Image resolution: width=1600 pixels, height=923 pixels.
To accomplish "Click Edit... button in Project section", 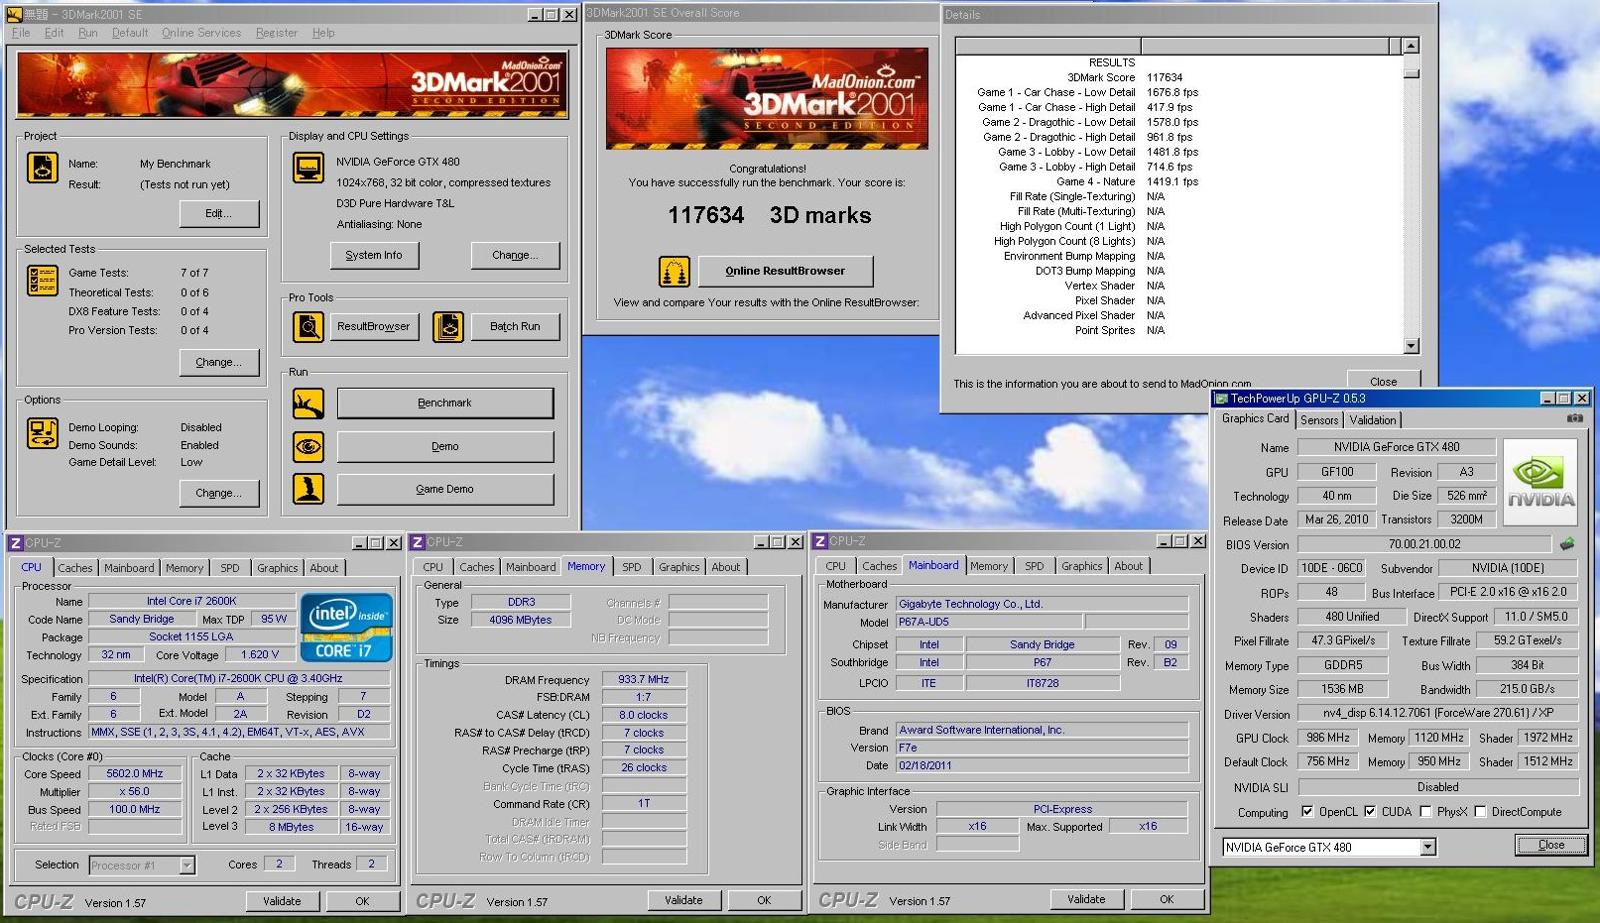I will (219, 213).
